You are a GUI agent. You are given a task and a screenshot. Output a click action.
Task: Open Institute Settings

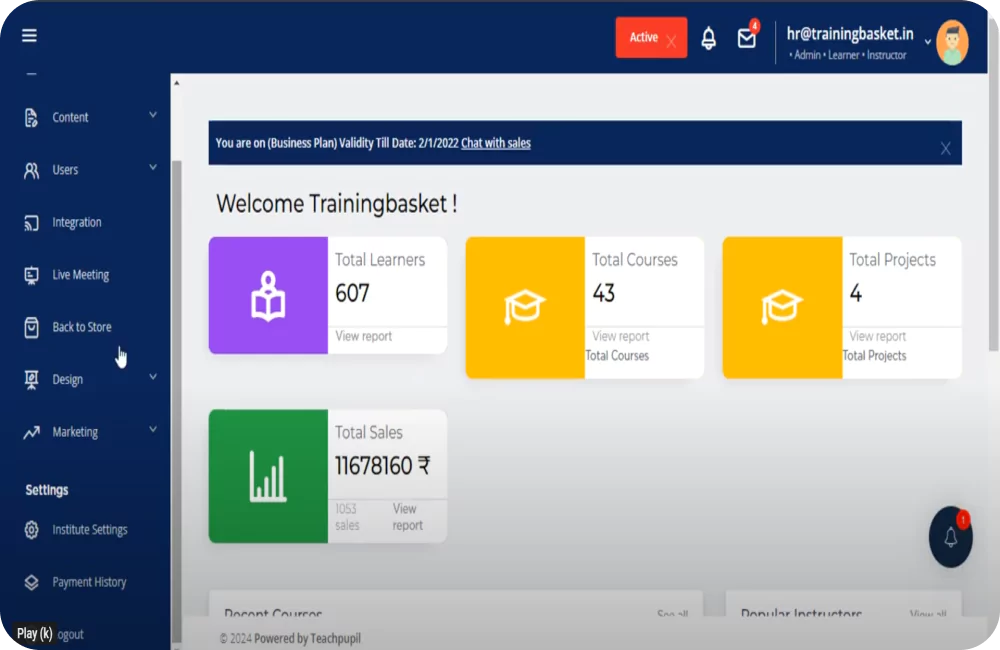pos(90,529)
